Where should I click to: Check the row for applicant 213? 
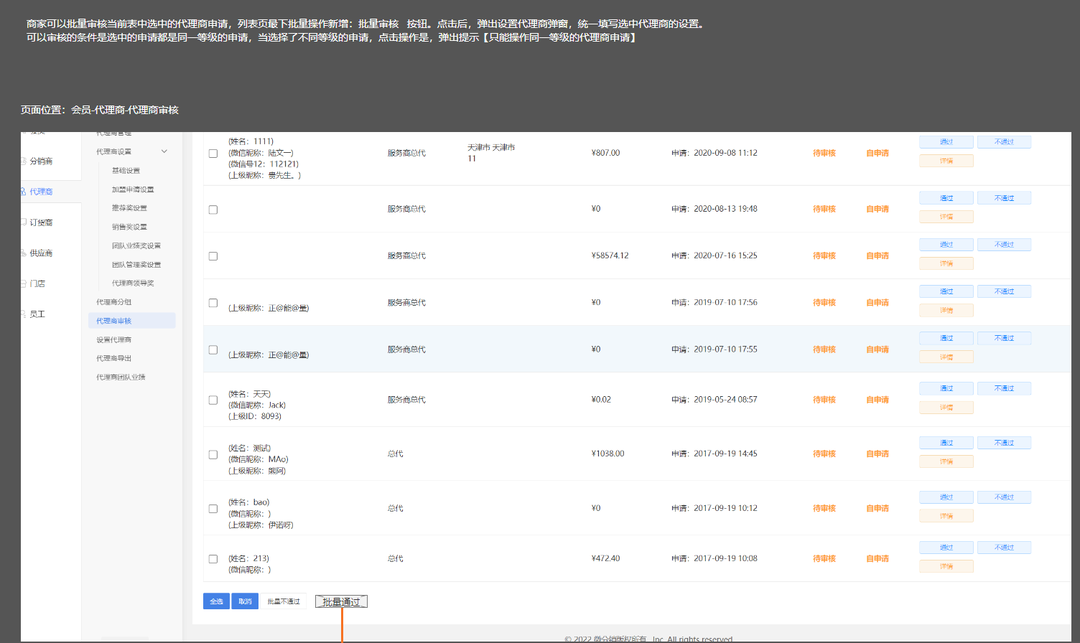(213, 558)
